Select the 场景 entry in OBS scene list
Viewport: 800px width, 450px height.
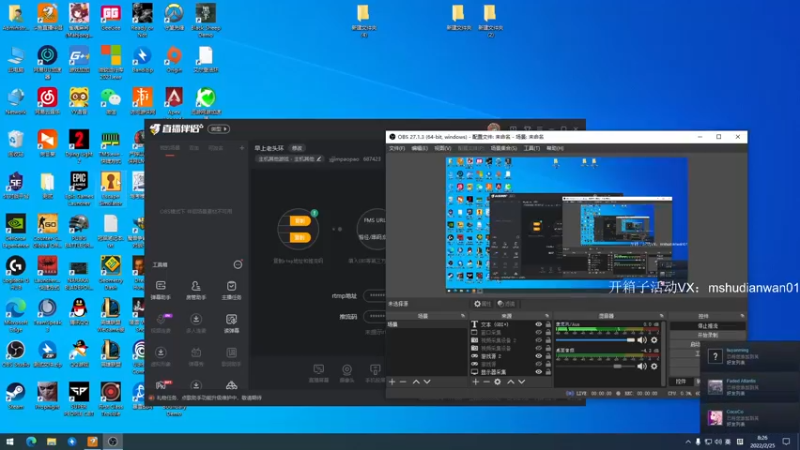[x=427, y=324]
